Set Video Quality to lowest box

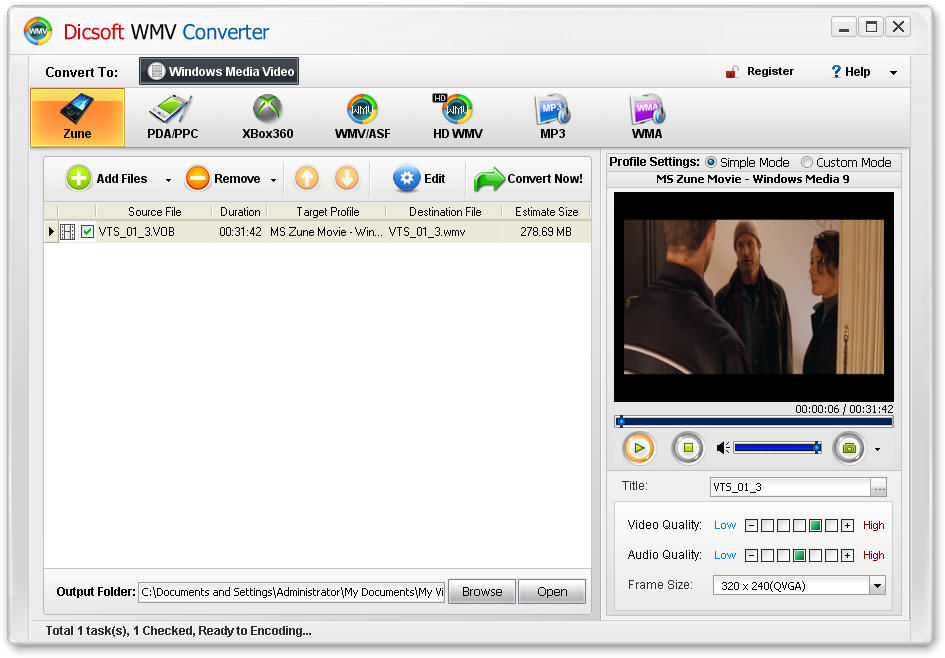(x=767, y=525)
